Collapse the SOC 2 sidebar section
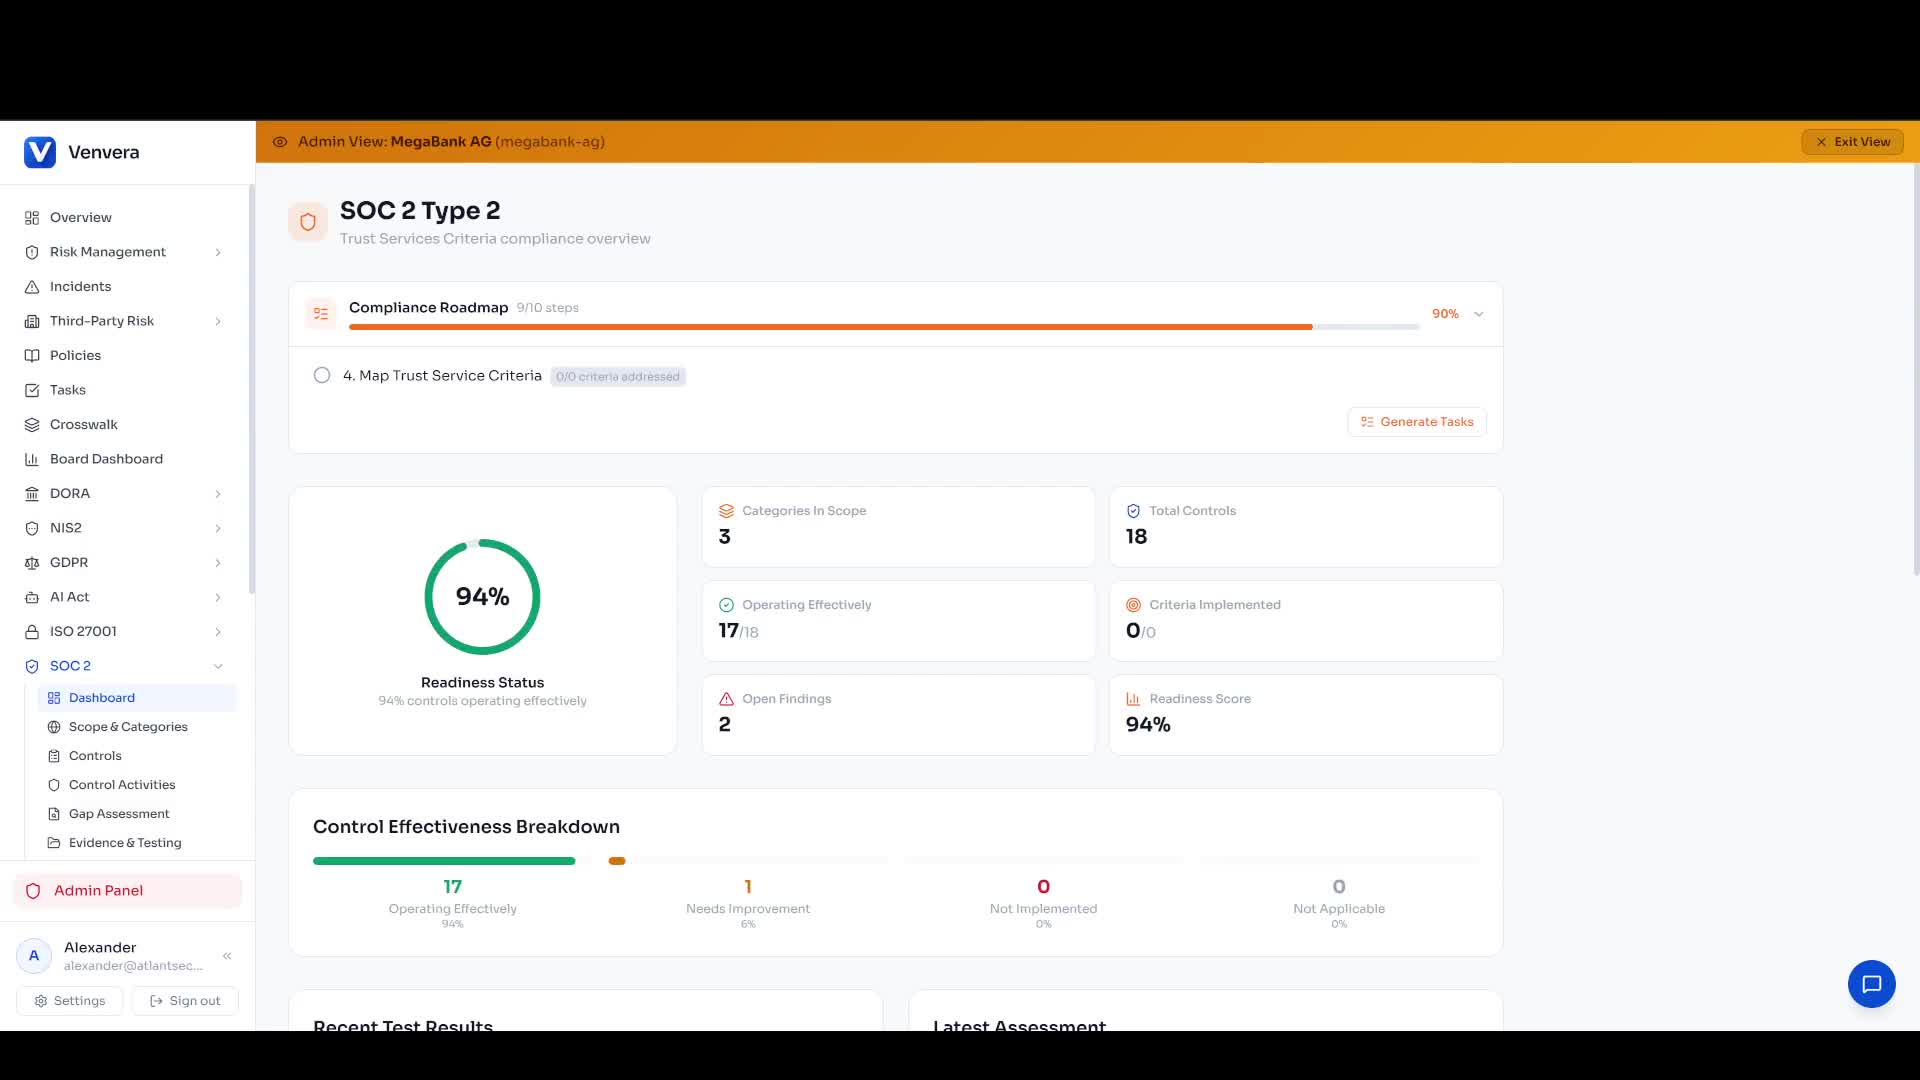Viewport: 1920px width, 1080px height. pyautogui.click(x=218, y=666)
